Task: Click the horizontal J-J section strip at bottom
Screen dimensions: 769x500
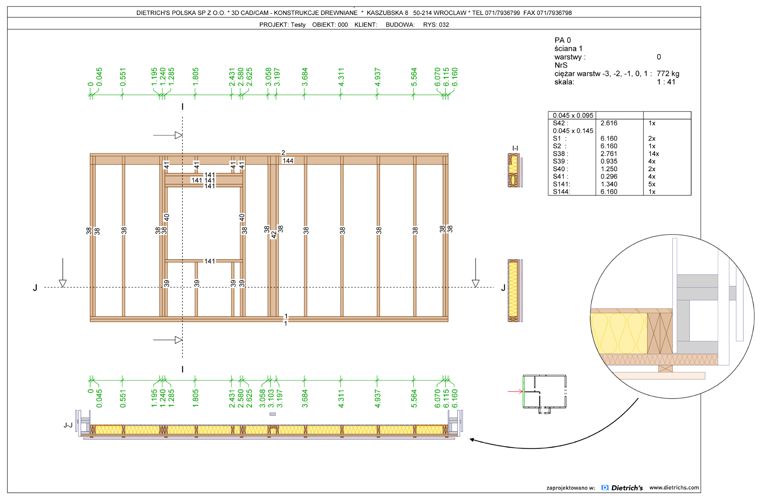Action: 270,427
